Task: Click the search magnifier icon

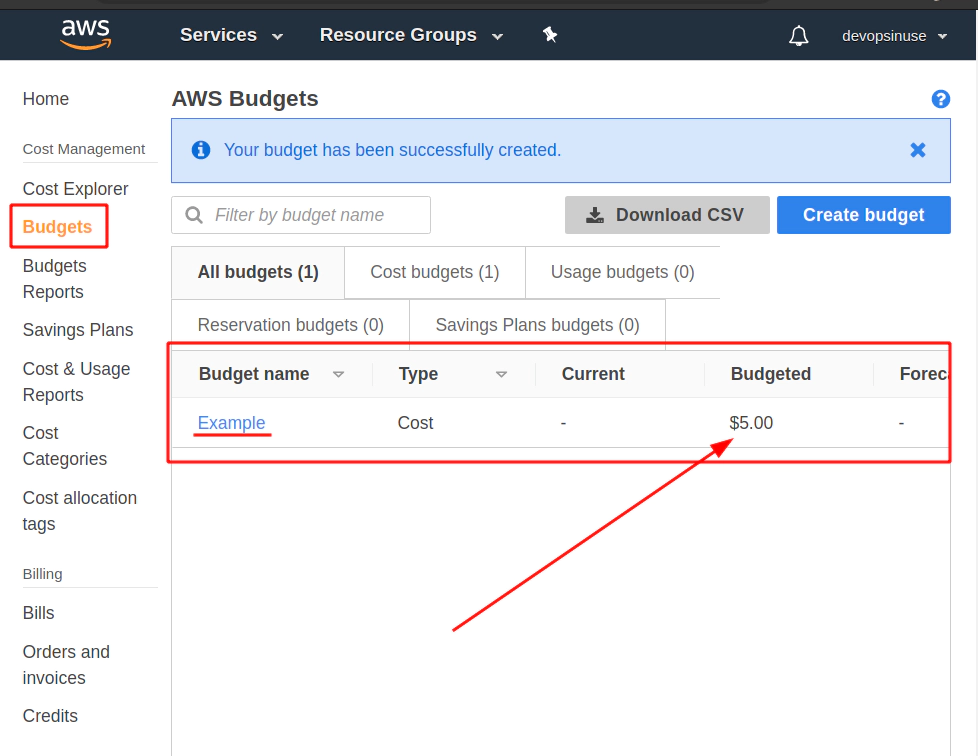Action: coord(194,215)
